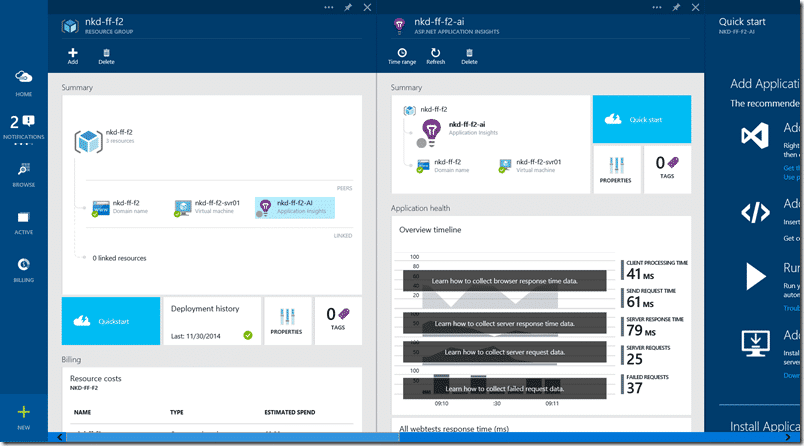Click Learn how to collect server request data
Viewport: 804px width, 446px height.
[505, 352]
